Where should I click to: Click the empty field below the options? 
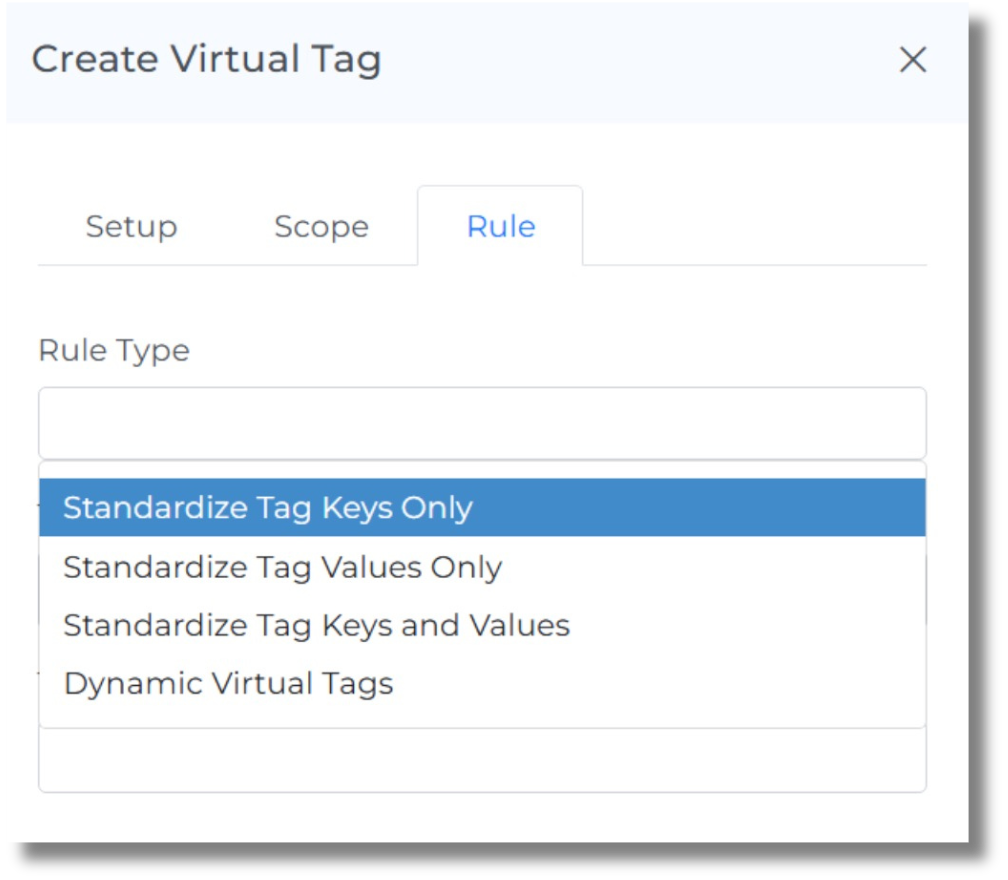(483, 762)
